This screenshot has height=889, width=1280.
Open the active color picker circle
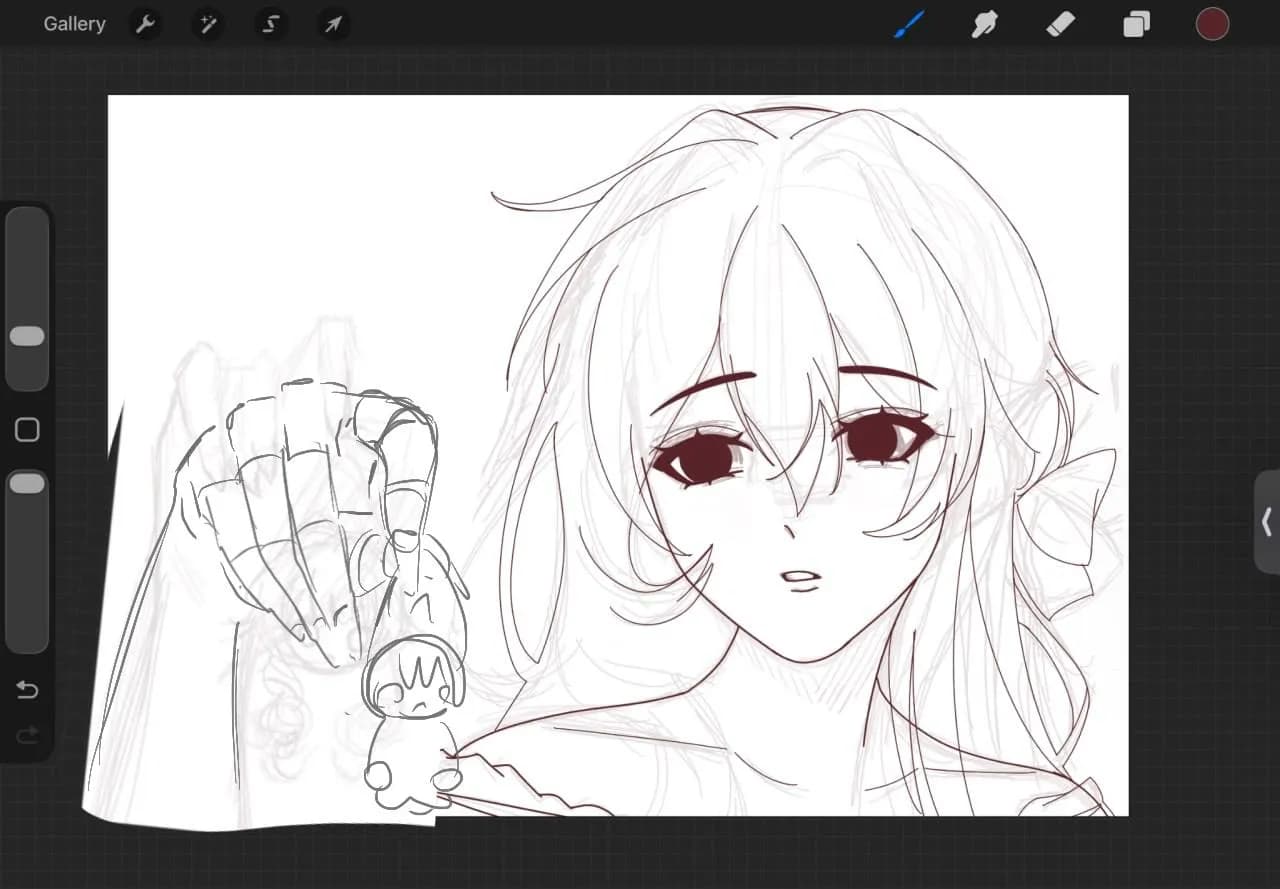(1212, 24)
